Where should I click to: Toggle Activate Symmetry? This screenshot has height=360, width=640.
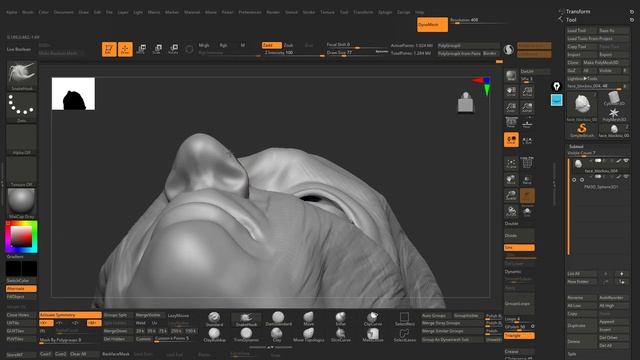click(x=70, y=315)
